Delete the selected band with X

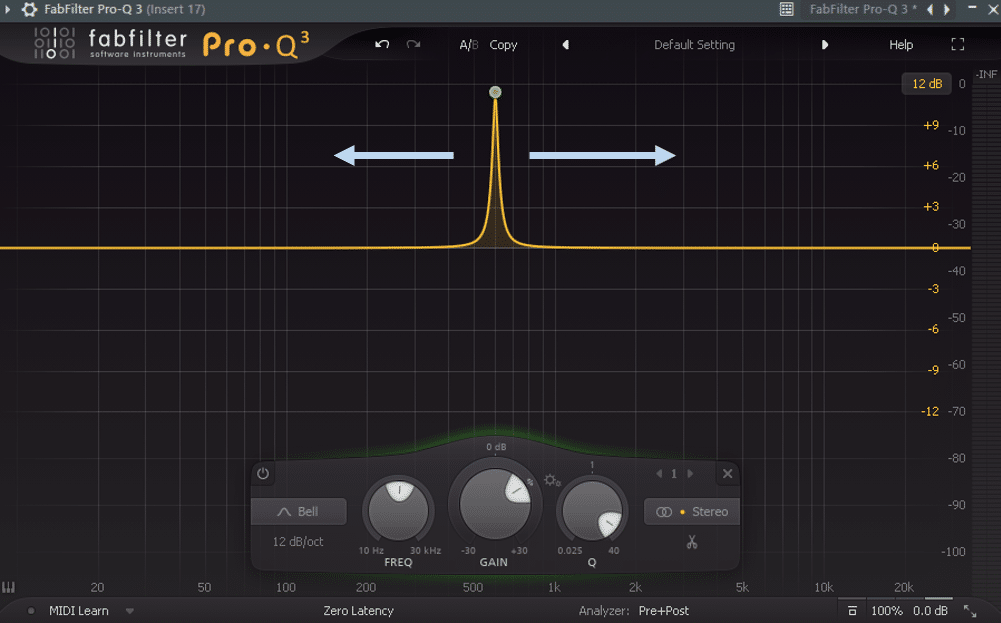[x=727, y=474]
